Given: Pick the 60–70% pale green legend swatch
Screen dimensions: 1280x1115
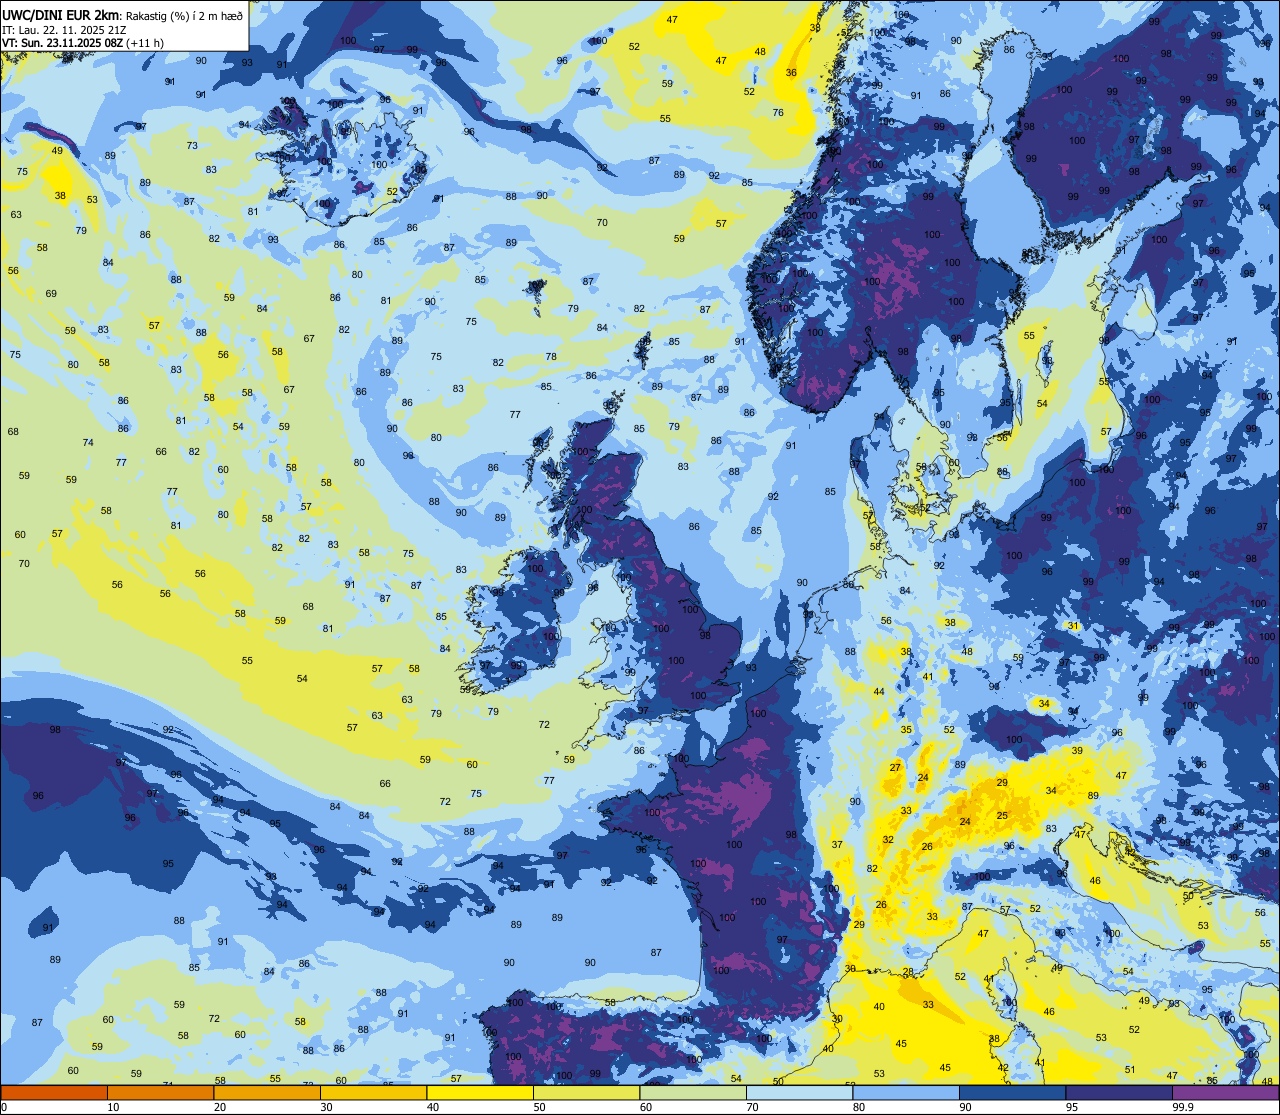Looking at the screenshot, I should 693,1092.
